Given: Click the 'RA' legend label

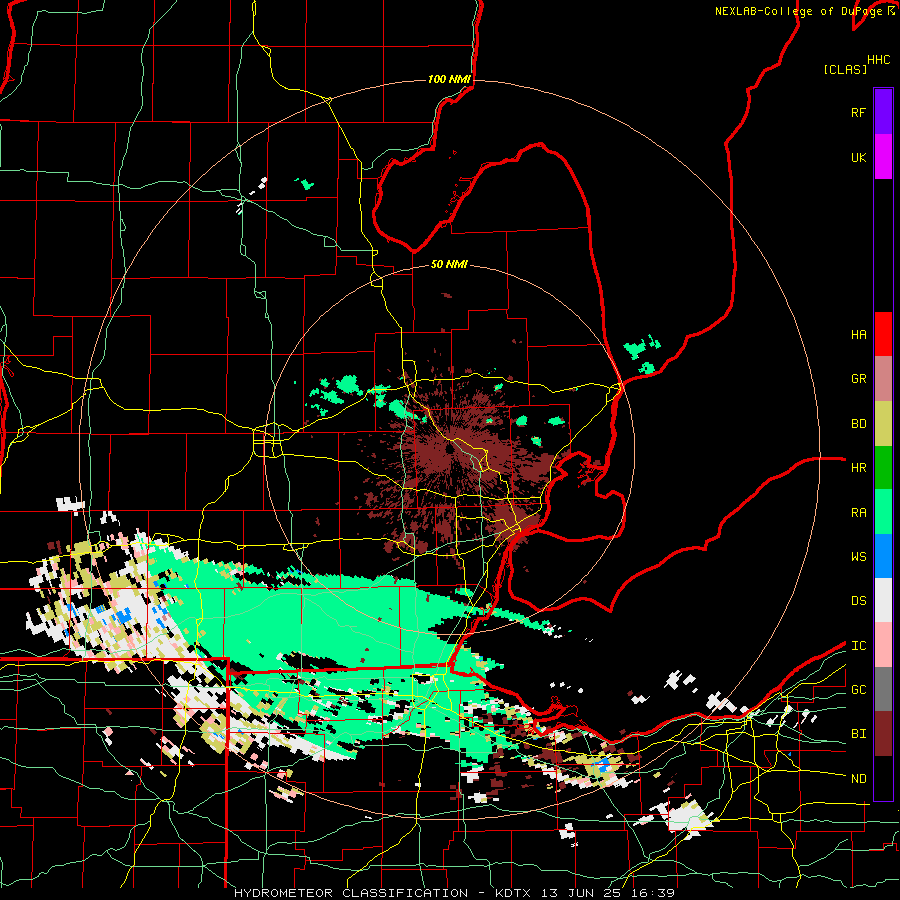Looking at the screenshot, I should (x=858, y=513).
